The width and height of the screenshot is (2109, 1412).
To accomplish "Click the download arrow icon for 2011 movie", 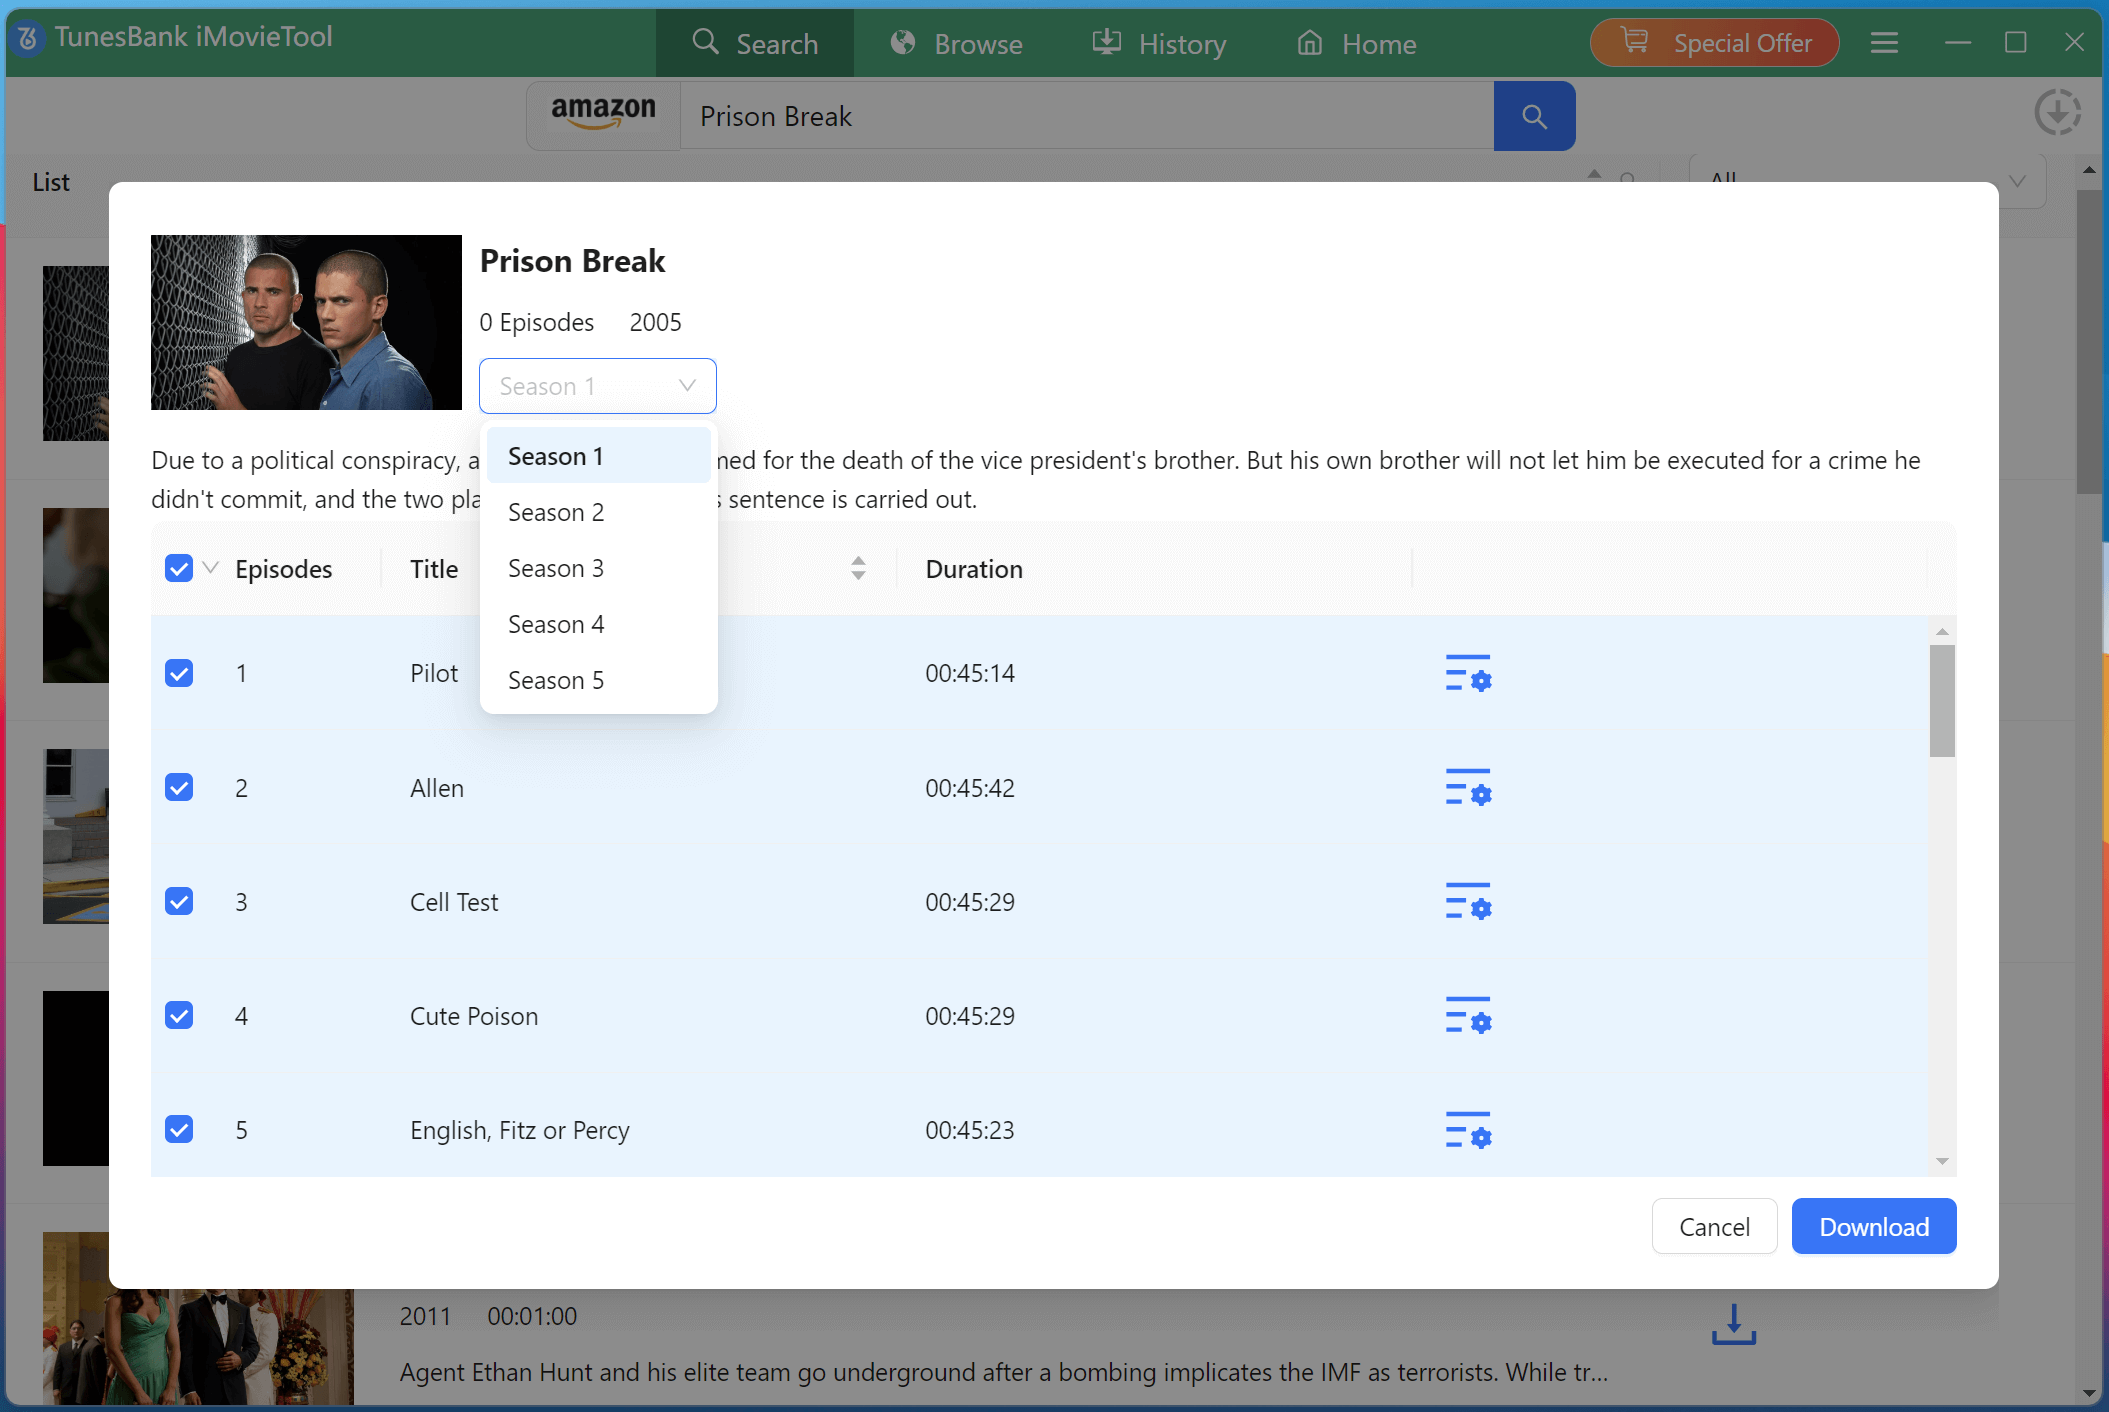I will coord(1733,1324).
